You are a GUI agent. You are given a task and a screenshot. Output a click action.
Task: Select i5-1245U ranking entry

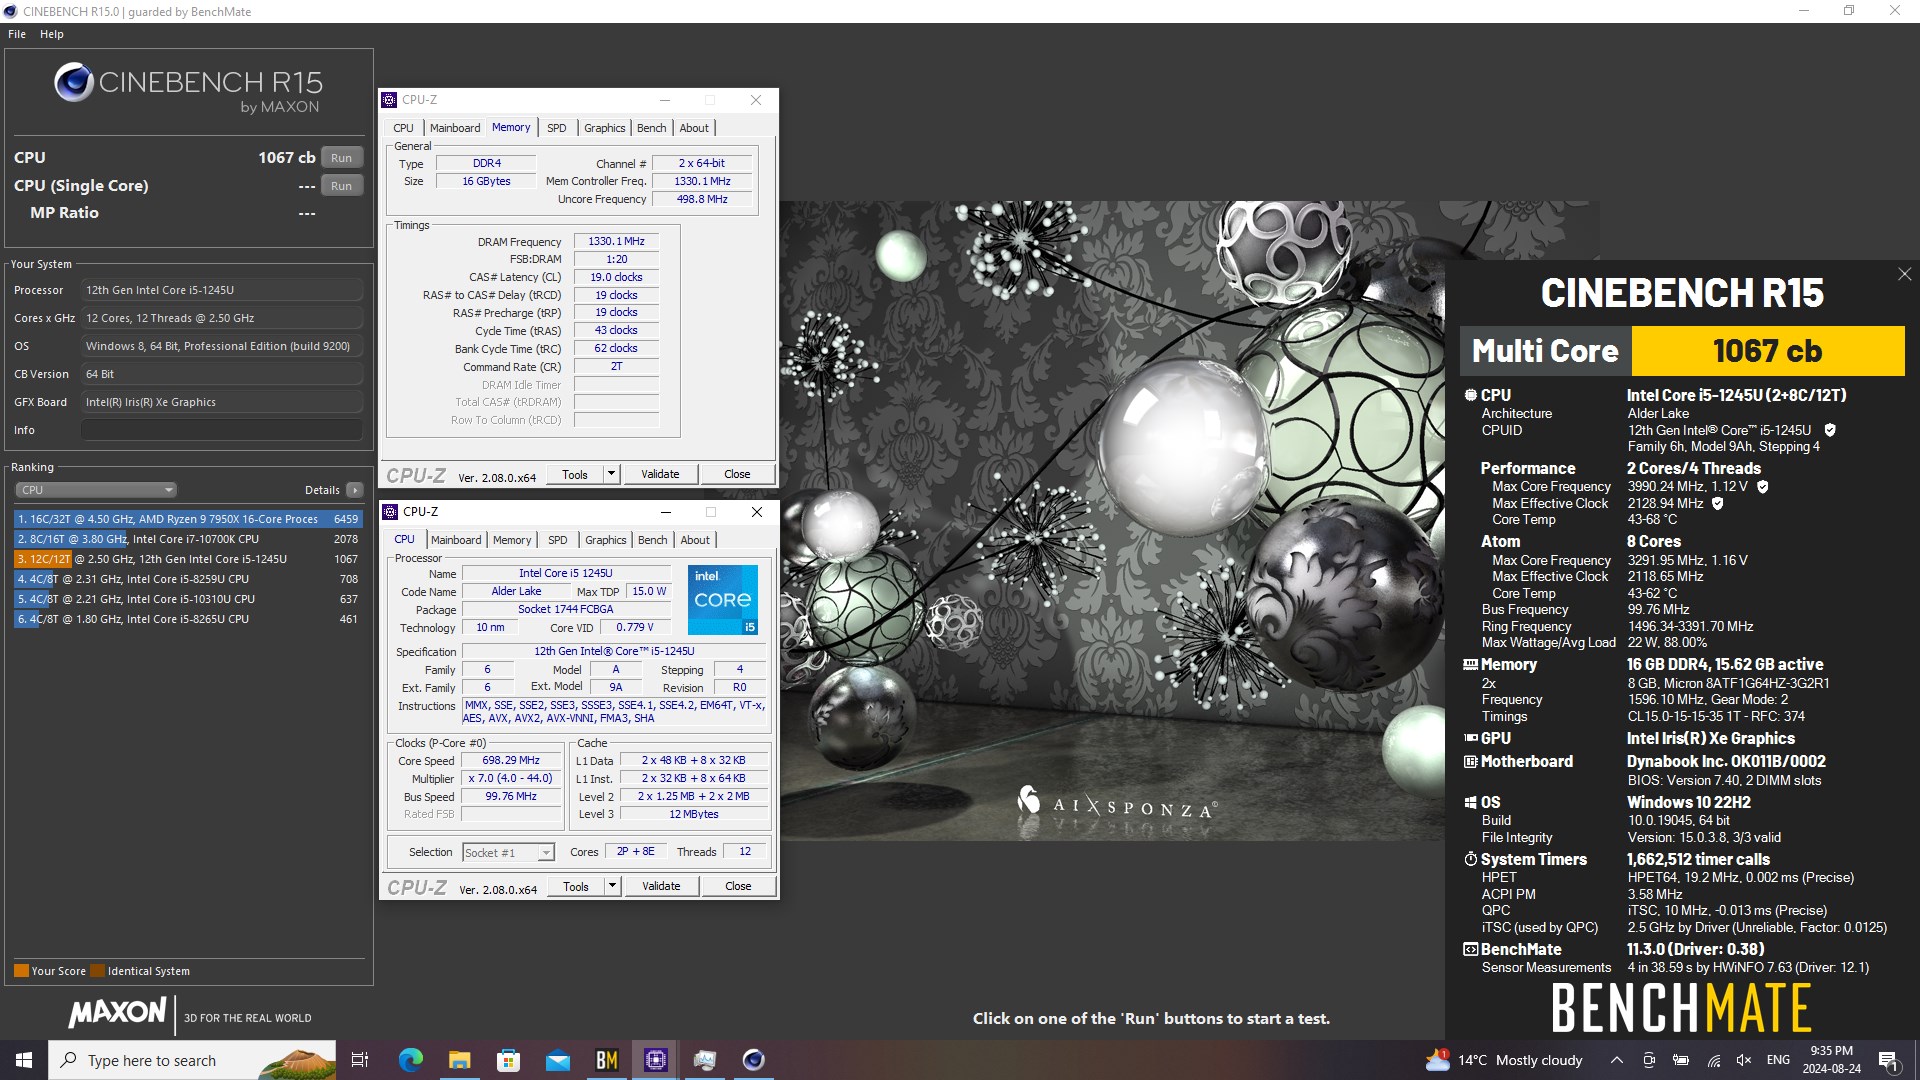click(x=188, y=559)
